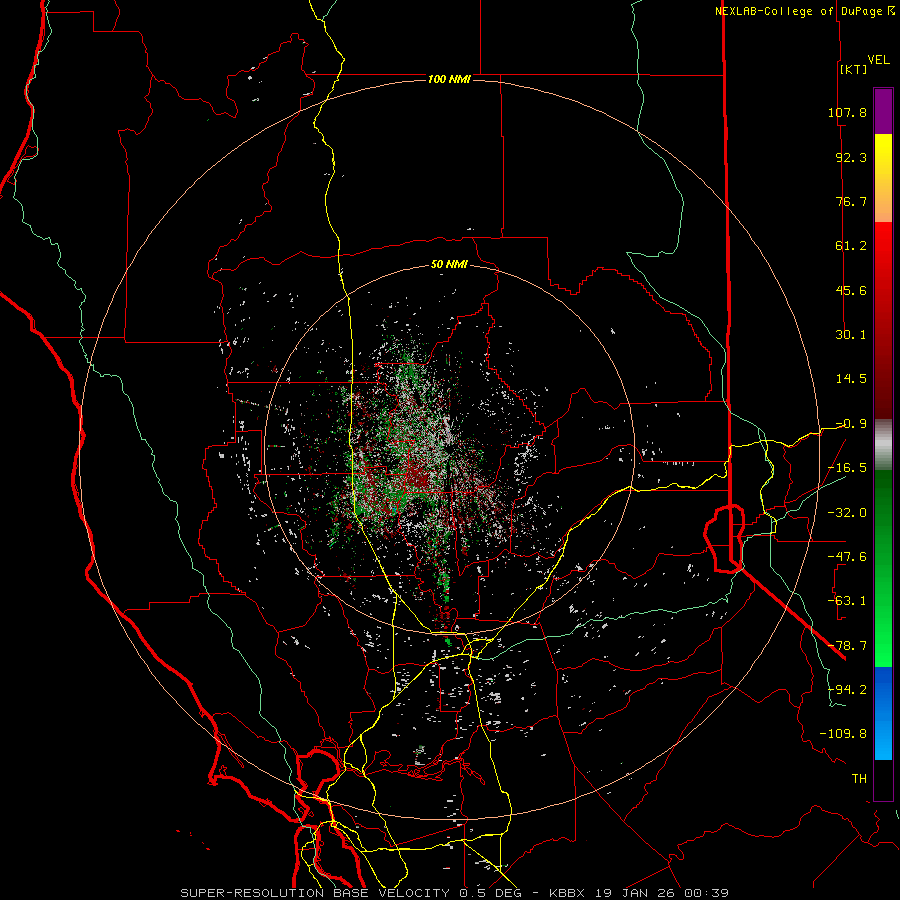Click the gray near-zero segment of color bar
The height and width of the screenshot is (900, 900).
click(883, 445)
